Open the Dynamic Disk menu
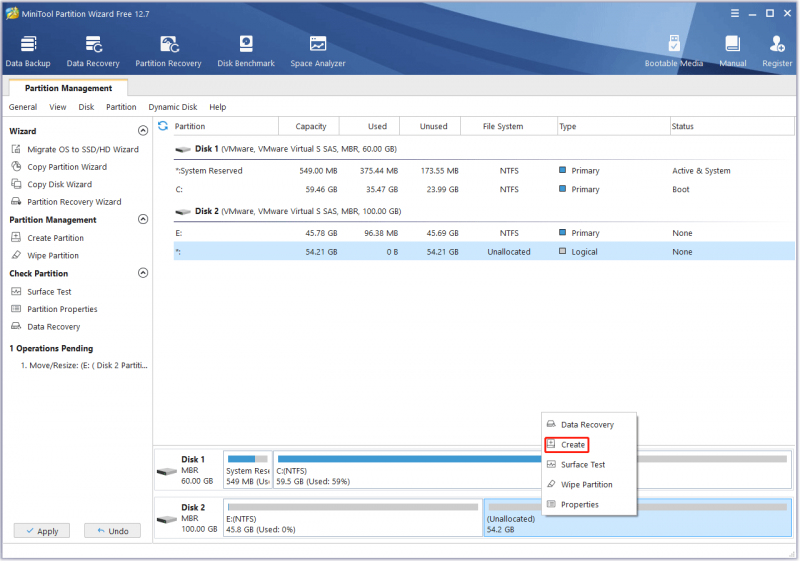The height and width of the screenshot is (561, 800). click(172, 107)
